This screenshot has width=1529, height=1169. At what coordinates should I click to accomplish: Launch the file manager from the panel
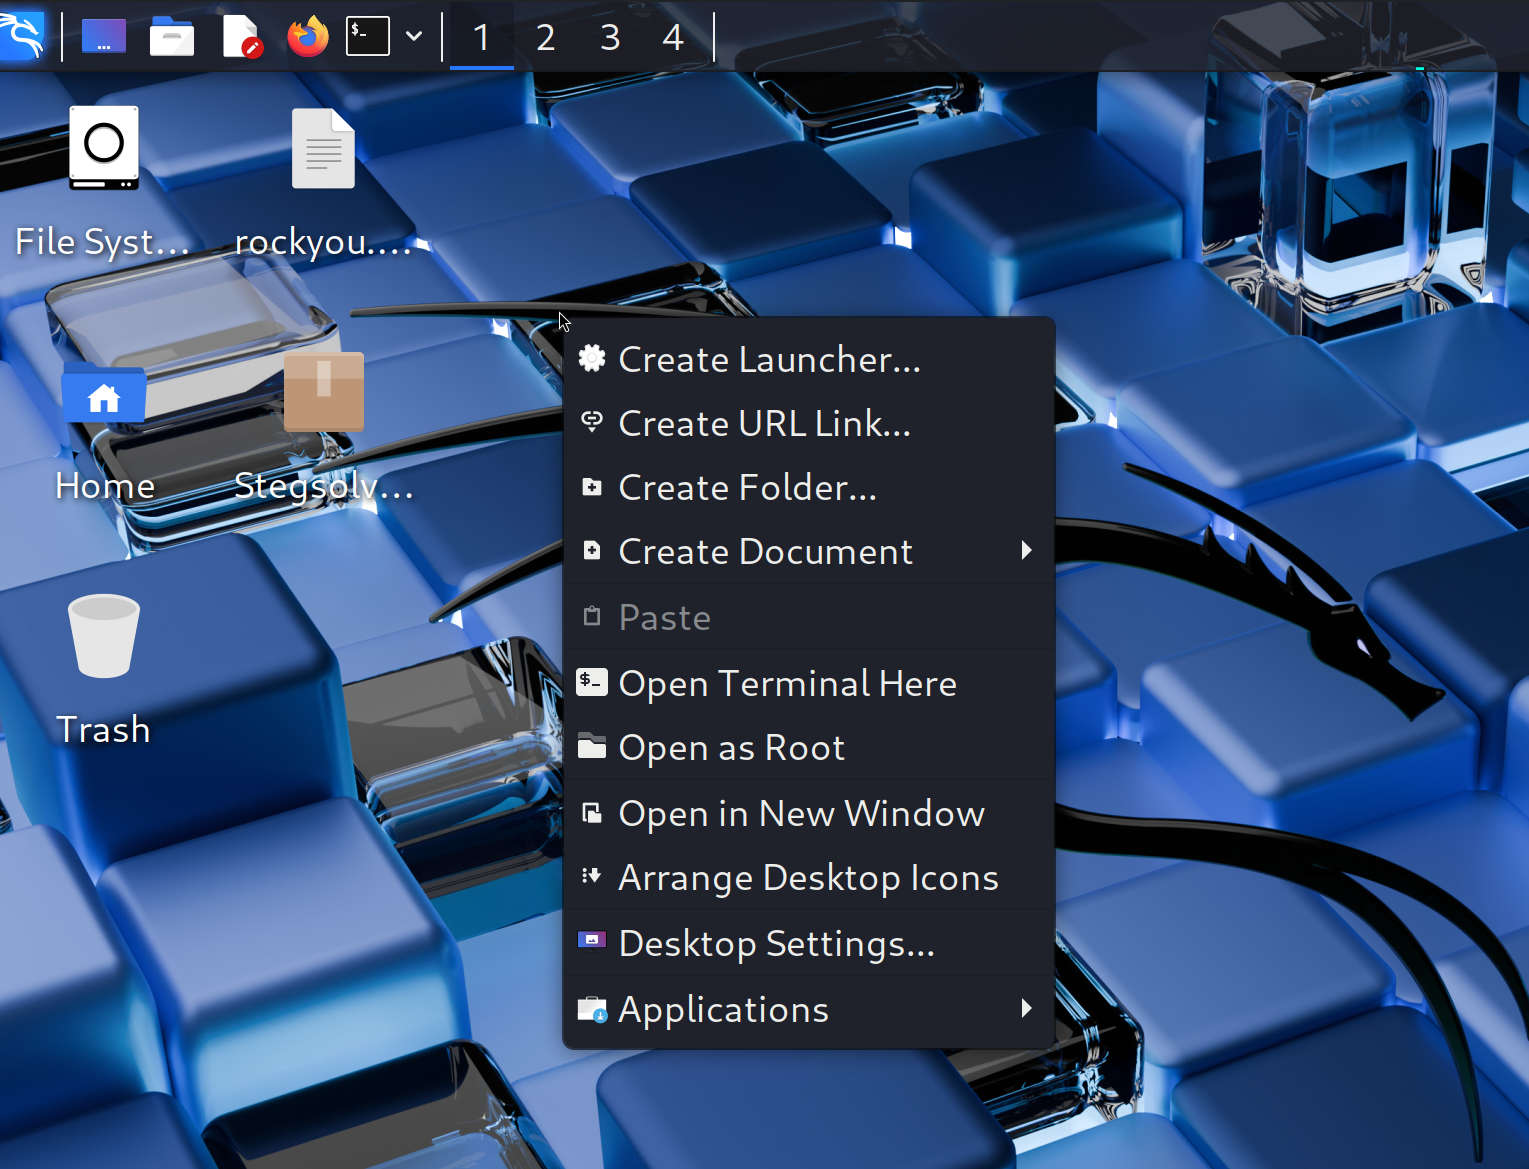pos(172,37)
